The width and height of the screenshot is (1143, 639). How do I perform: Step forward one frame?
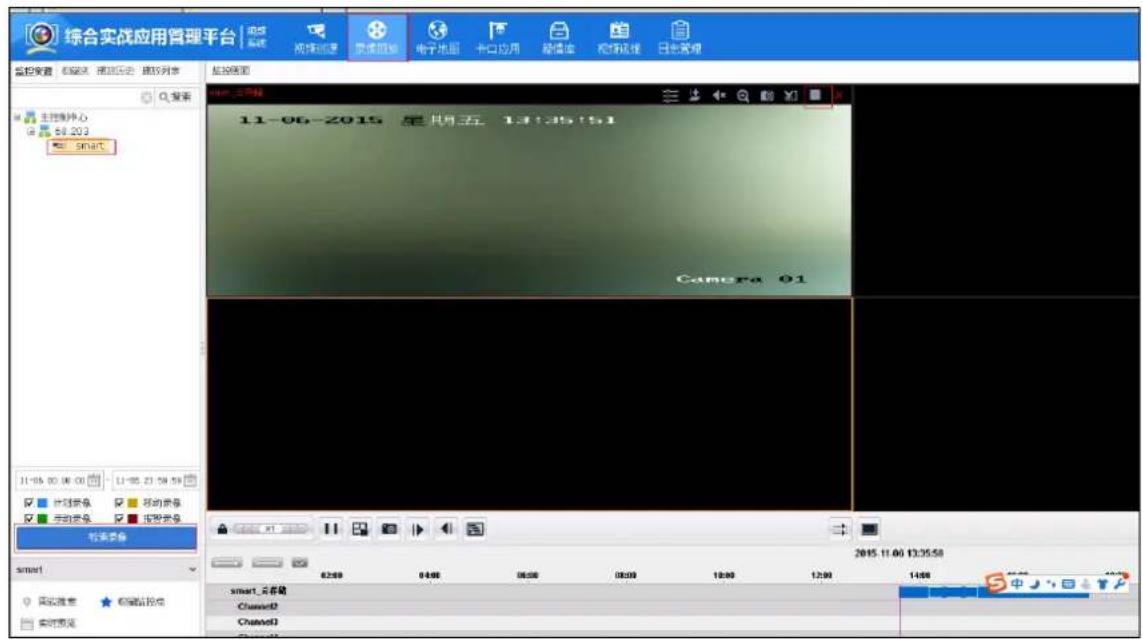click(418, 530)
